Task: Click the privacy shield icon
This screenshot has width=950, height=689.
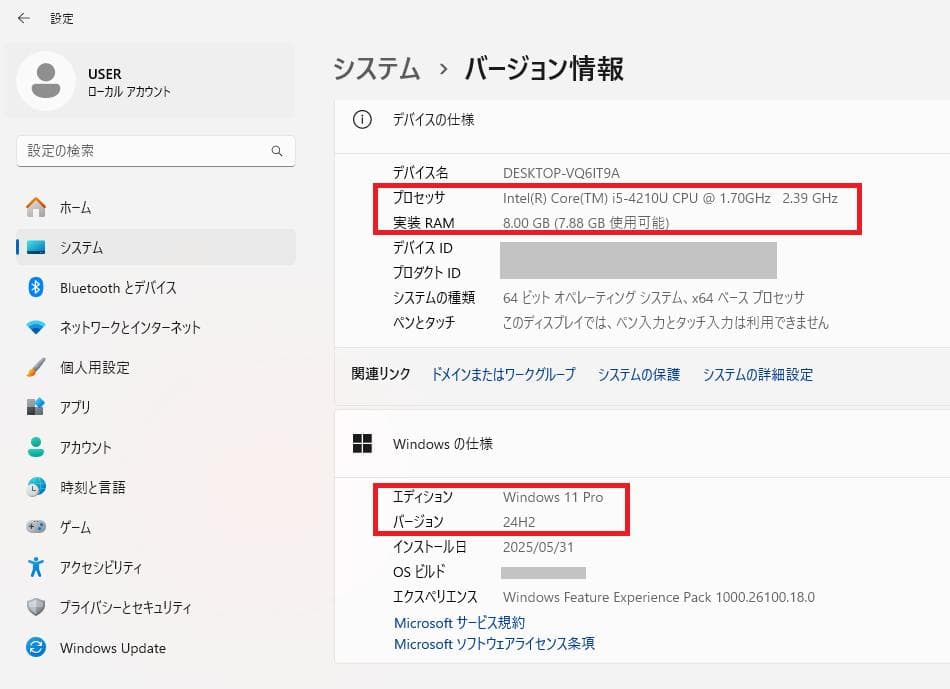Action: click(x=36, y=607)
